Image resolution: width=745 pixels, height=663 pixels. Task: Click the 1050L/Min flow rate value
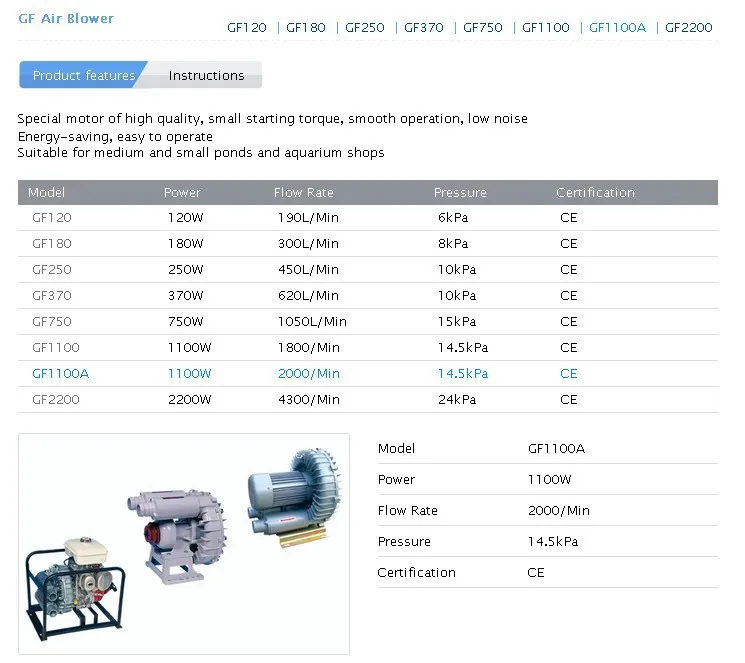click(x=312, y=322)
